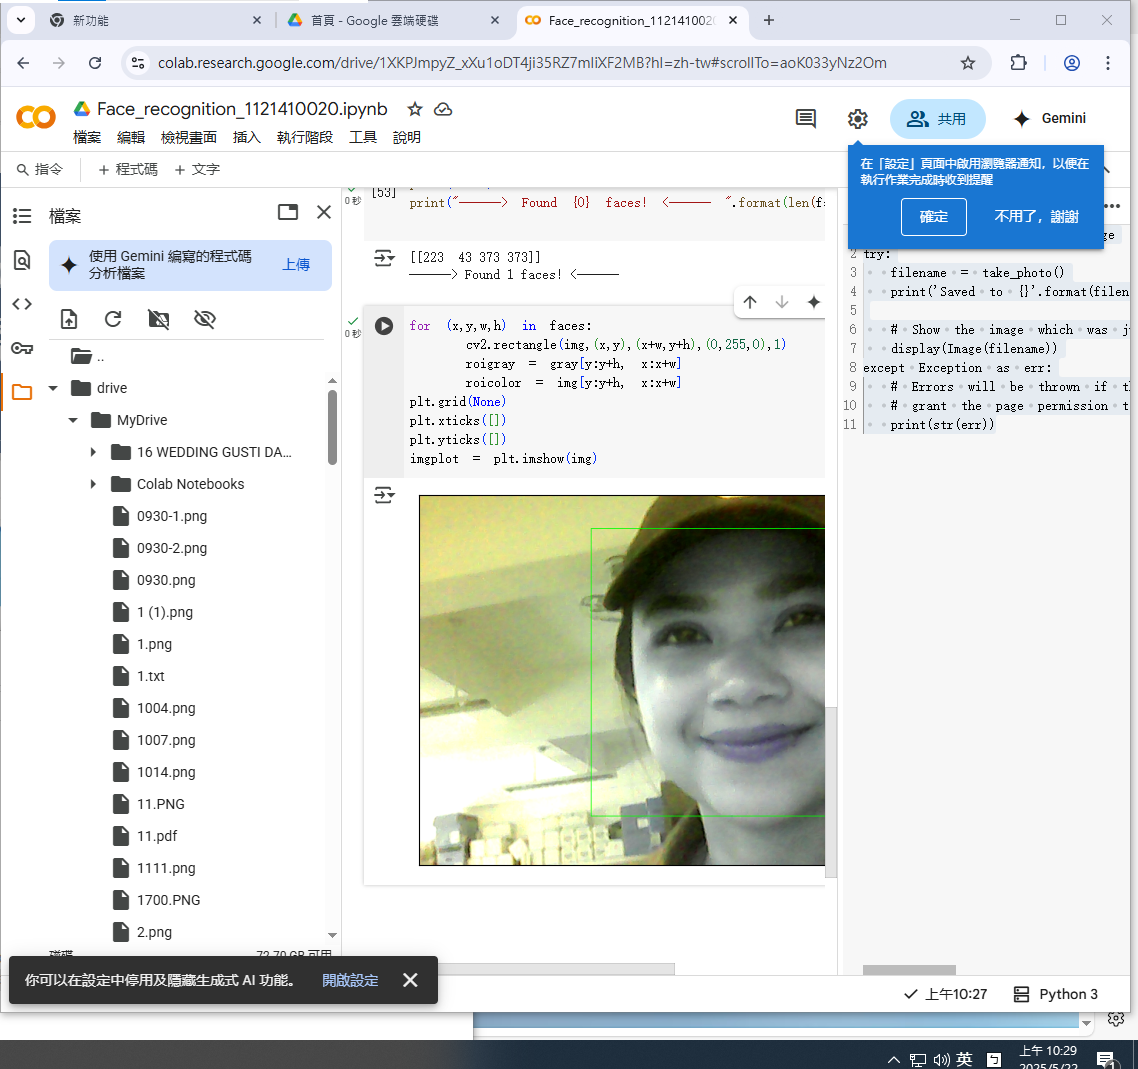Image resolution: width=1138 pixels, height=1069 pixels.
Task: Open the 執行階段 runtime menu
Action: pyautogui.click(x=304, y=137)
